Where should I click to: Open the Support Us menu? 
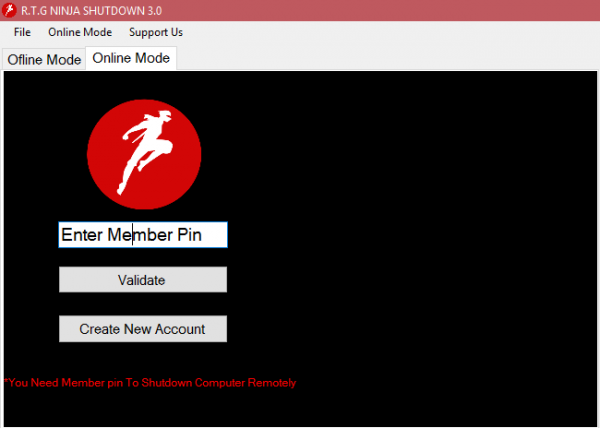156,32
